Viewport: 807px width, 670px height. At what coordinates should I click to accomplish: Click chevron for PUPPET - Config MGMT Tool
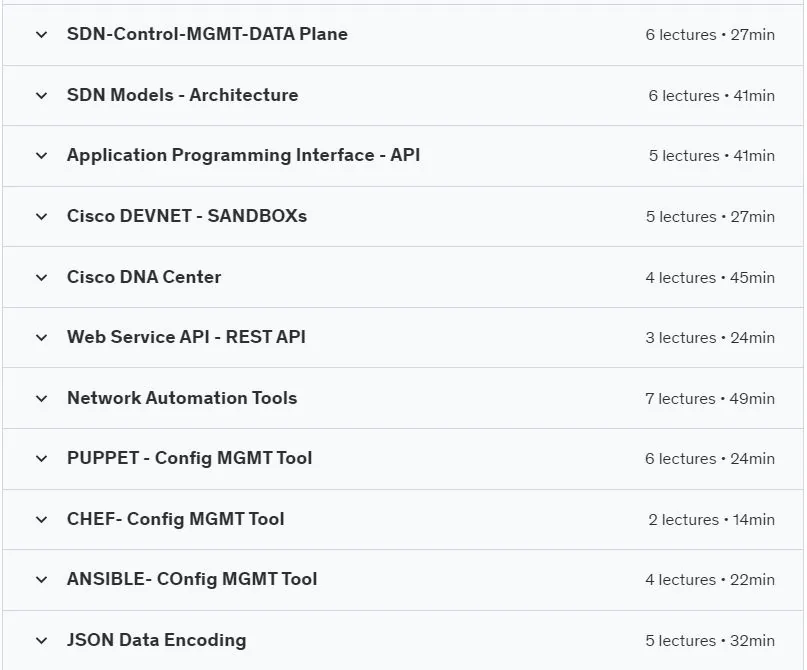tap(42, 459)
